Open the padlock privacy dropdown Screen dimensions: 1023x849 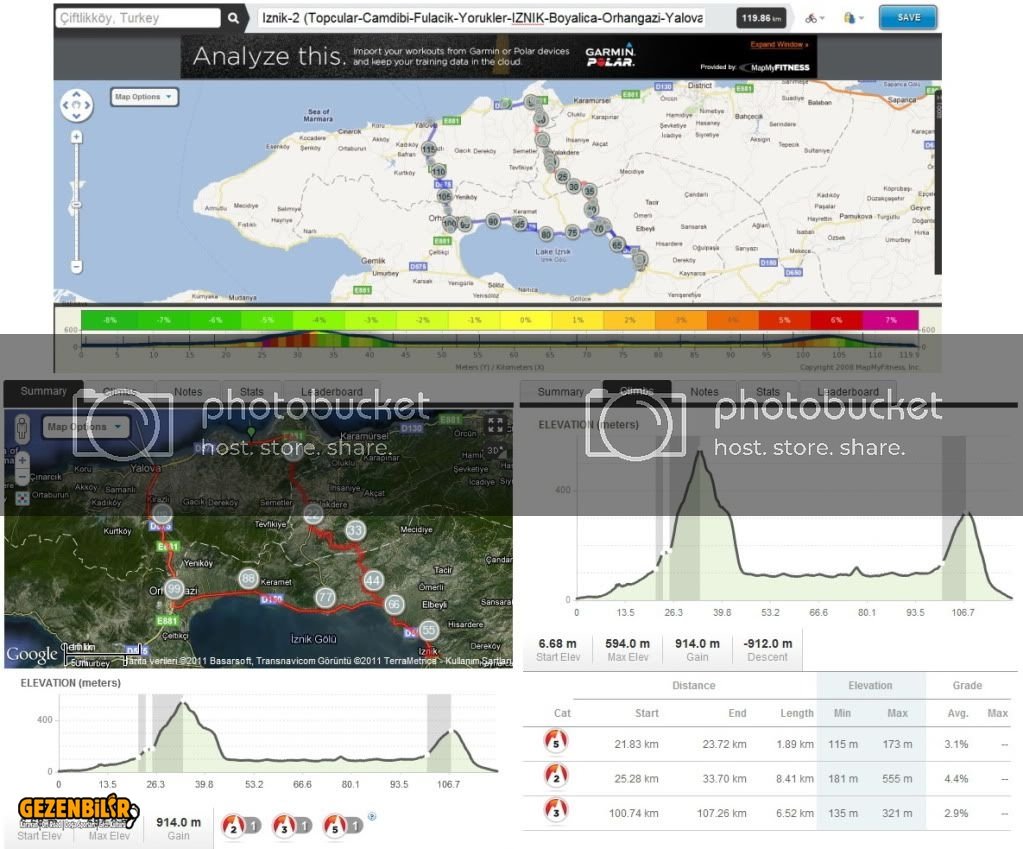click(853, 18)
